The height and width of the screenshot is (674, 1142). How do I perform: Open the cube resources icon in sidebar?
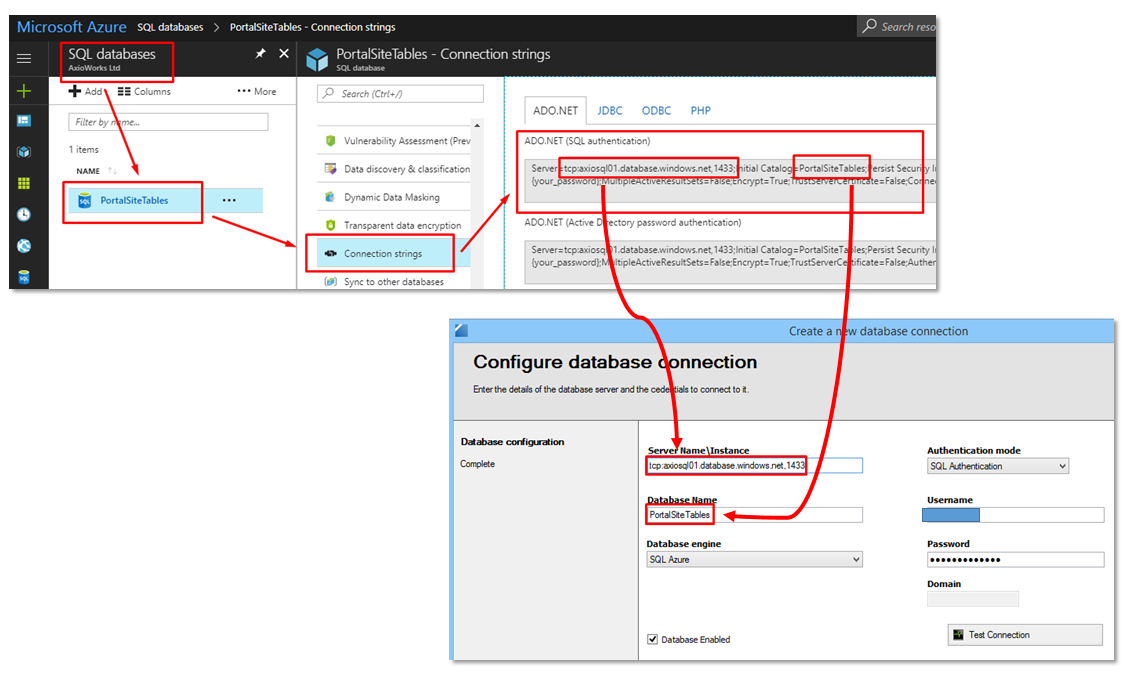(24, 152)
